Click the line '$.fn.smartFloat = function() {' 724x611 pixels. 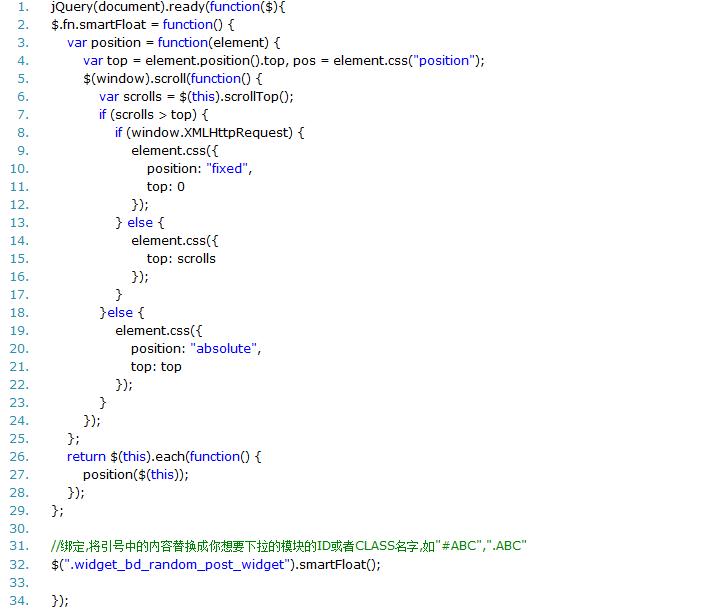coord(143,24)
